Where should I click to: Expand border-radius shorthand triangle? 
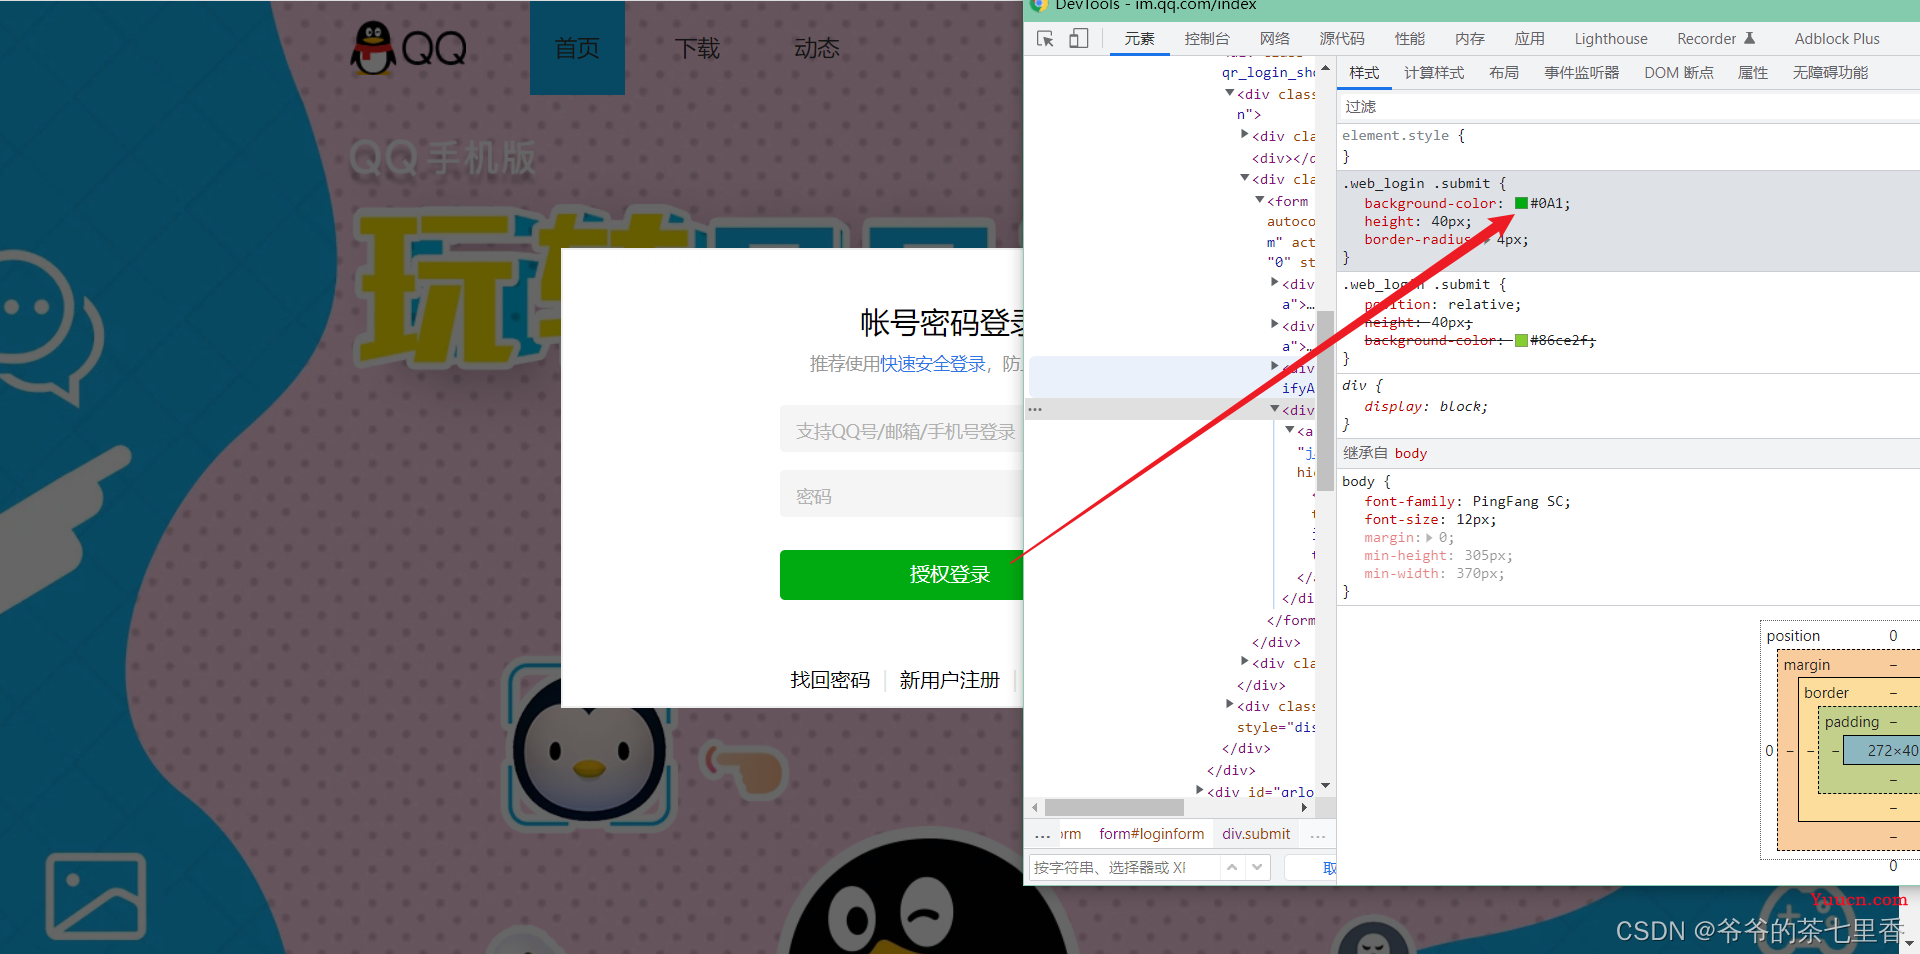pos(1487,240)
